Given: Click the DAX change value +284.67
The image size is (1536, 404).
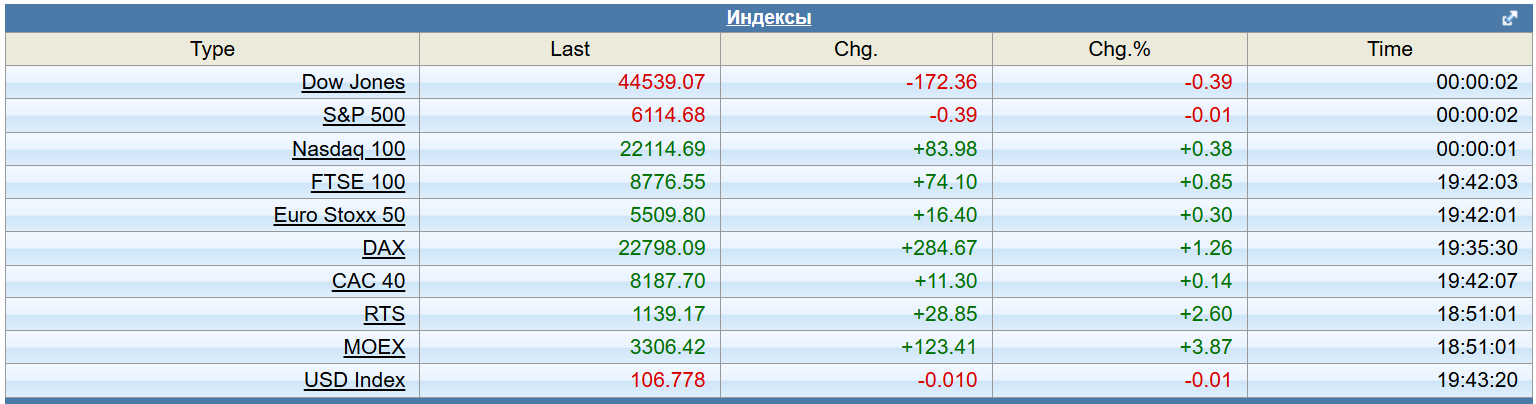Looking at the screenshot, I should tap(939, 248).
